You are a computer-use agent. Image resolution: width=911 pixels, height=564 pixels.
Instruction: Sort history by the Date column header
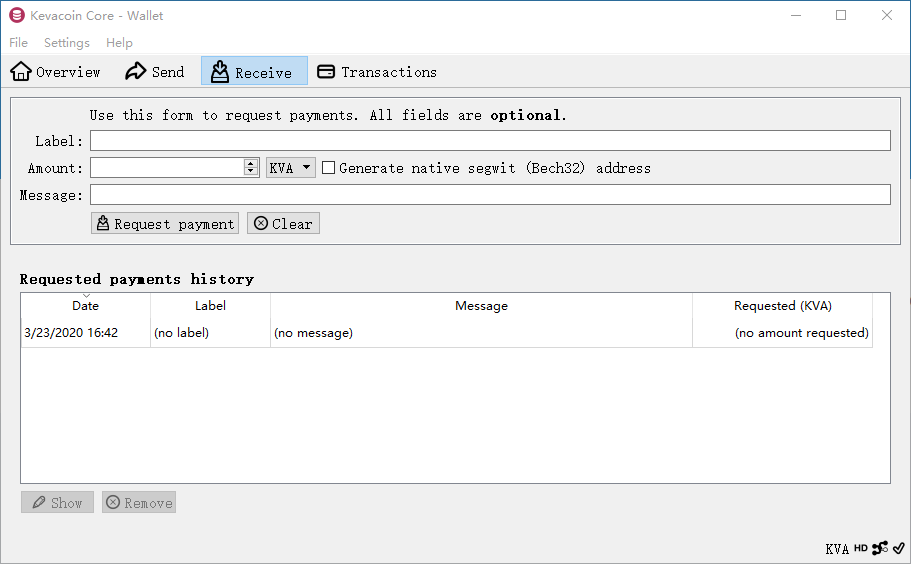85,306
